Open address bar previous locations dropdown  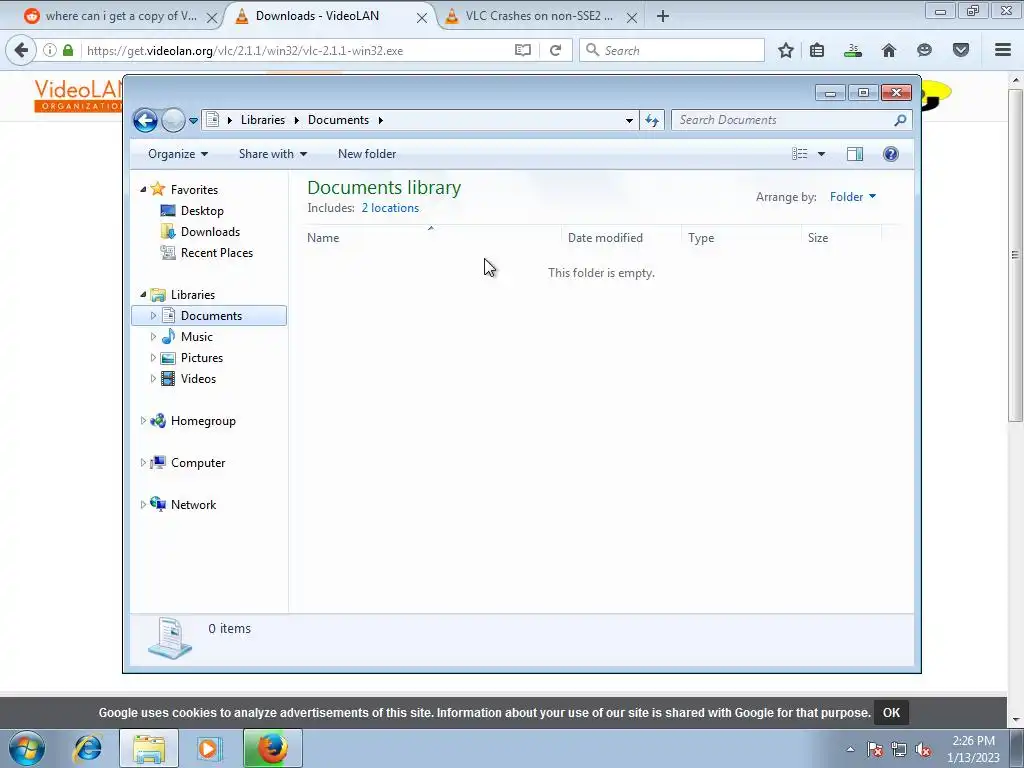[629, 120]
